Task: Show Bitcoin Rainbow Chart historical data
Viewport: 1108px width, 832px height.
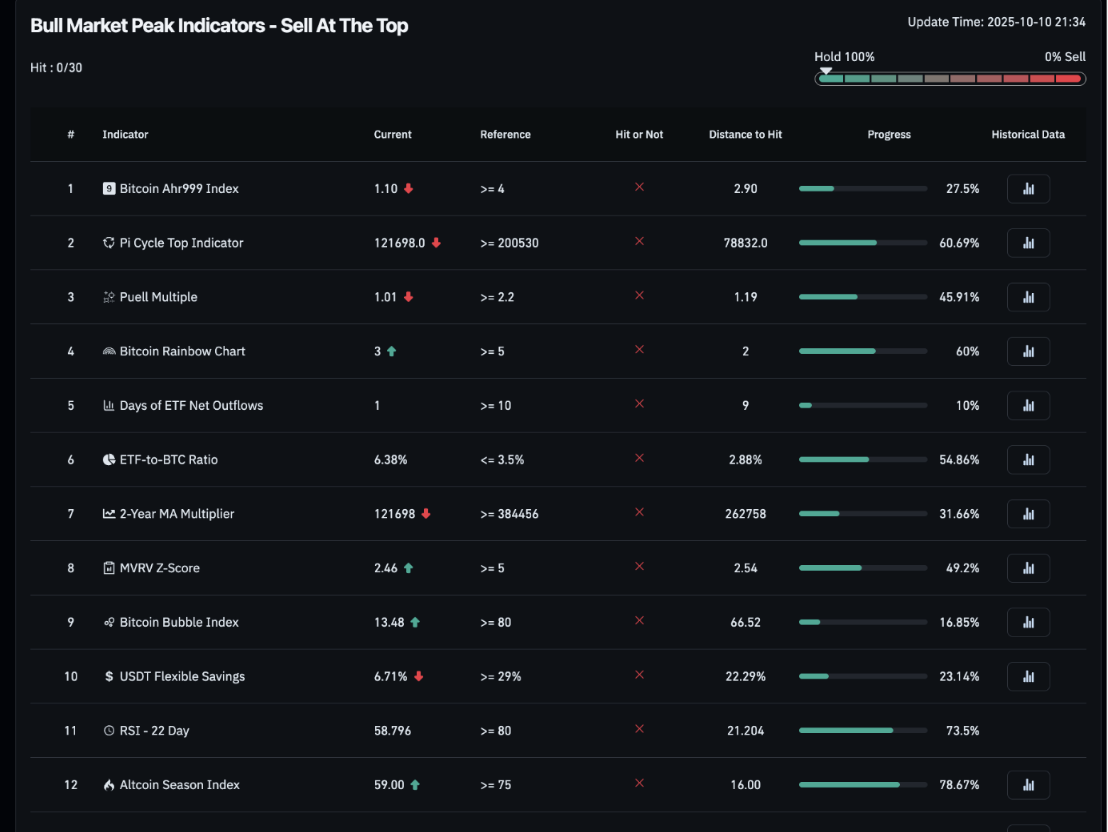Action: pos(1028,351)
